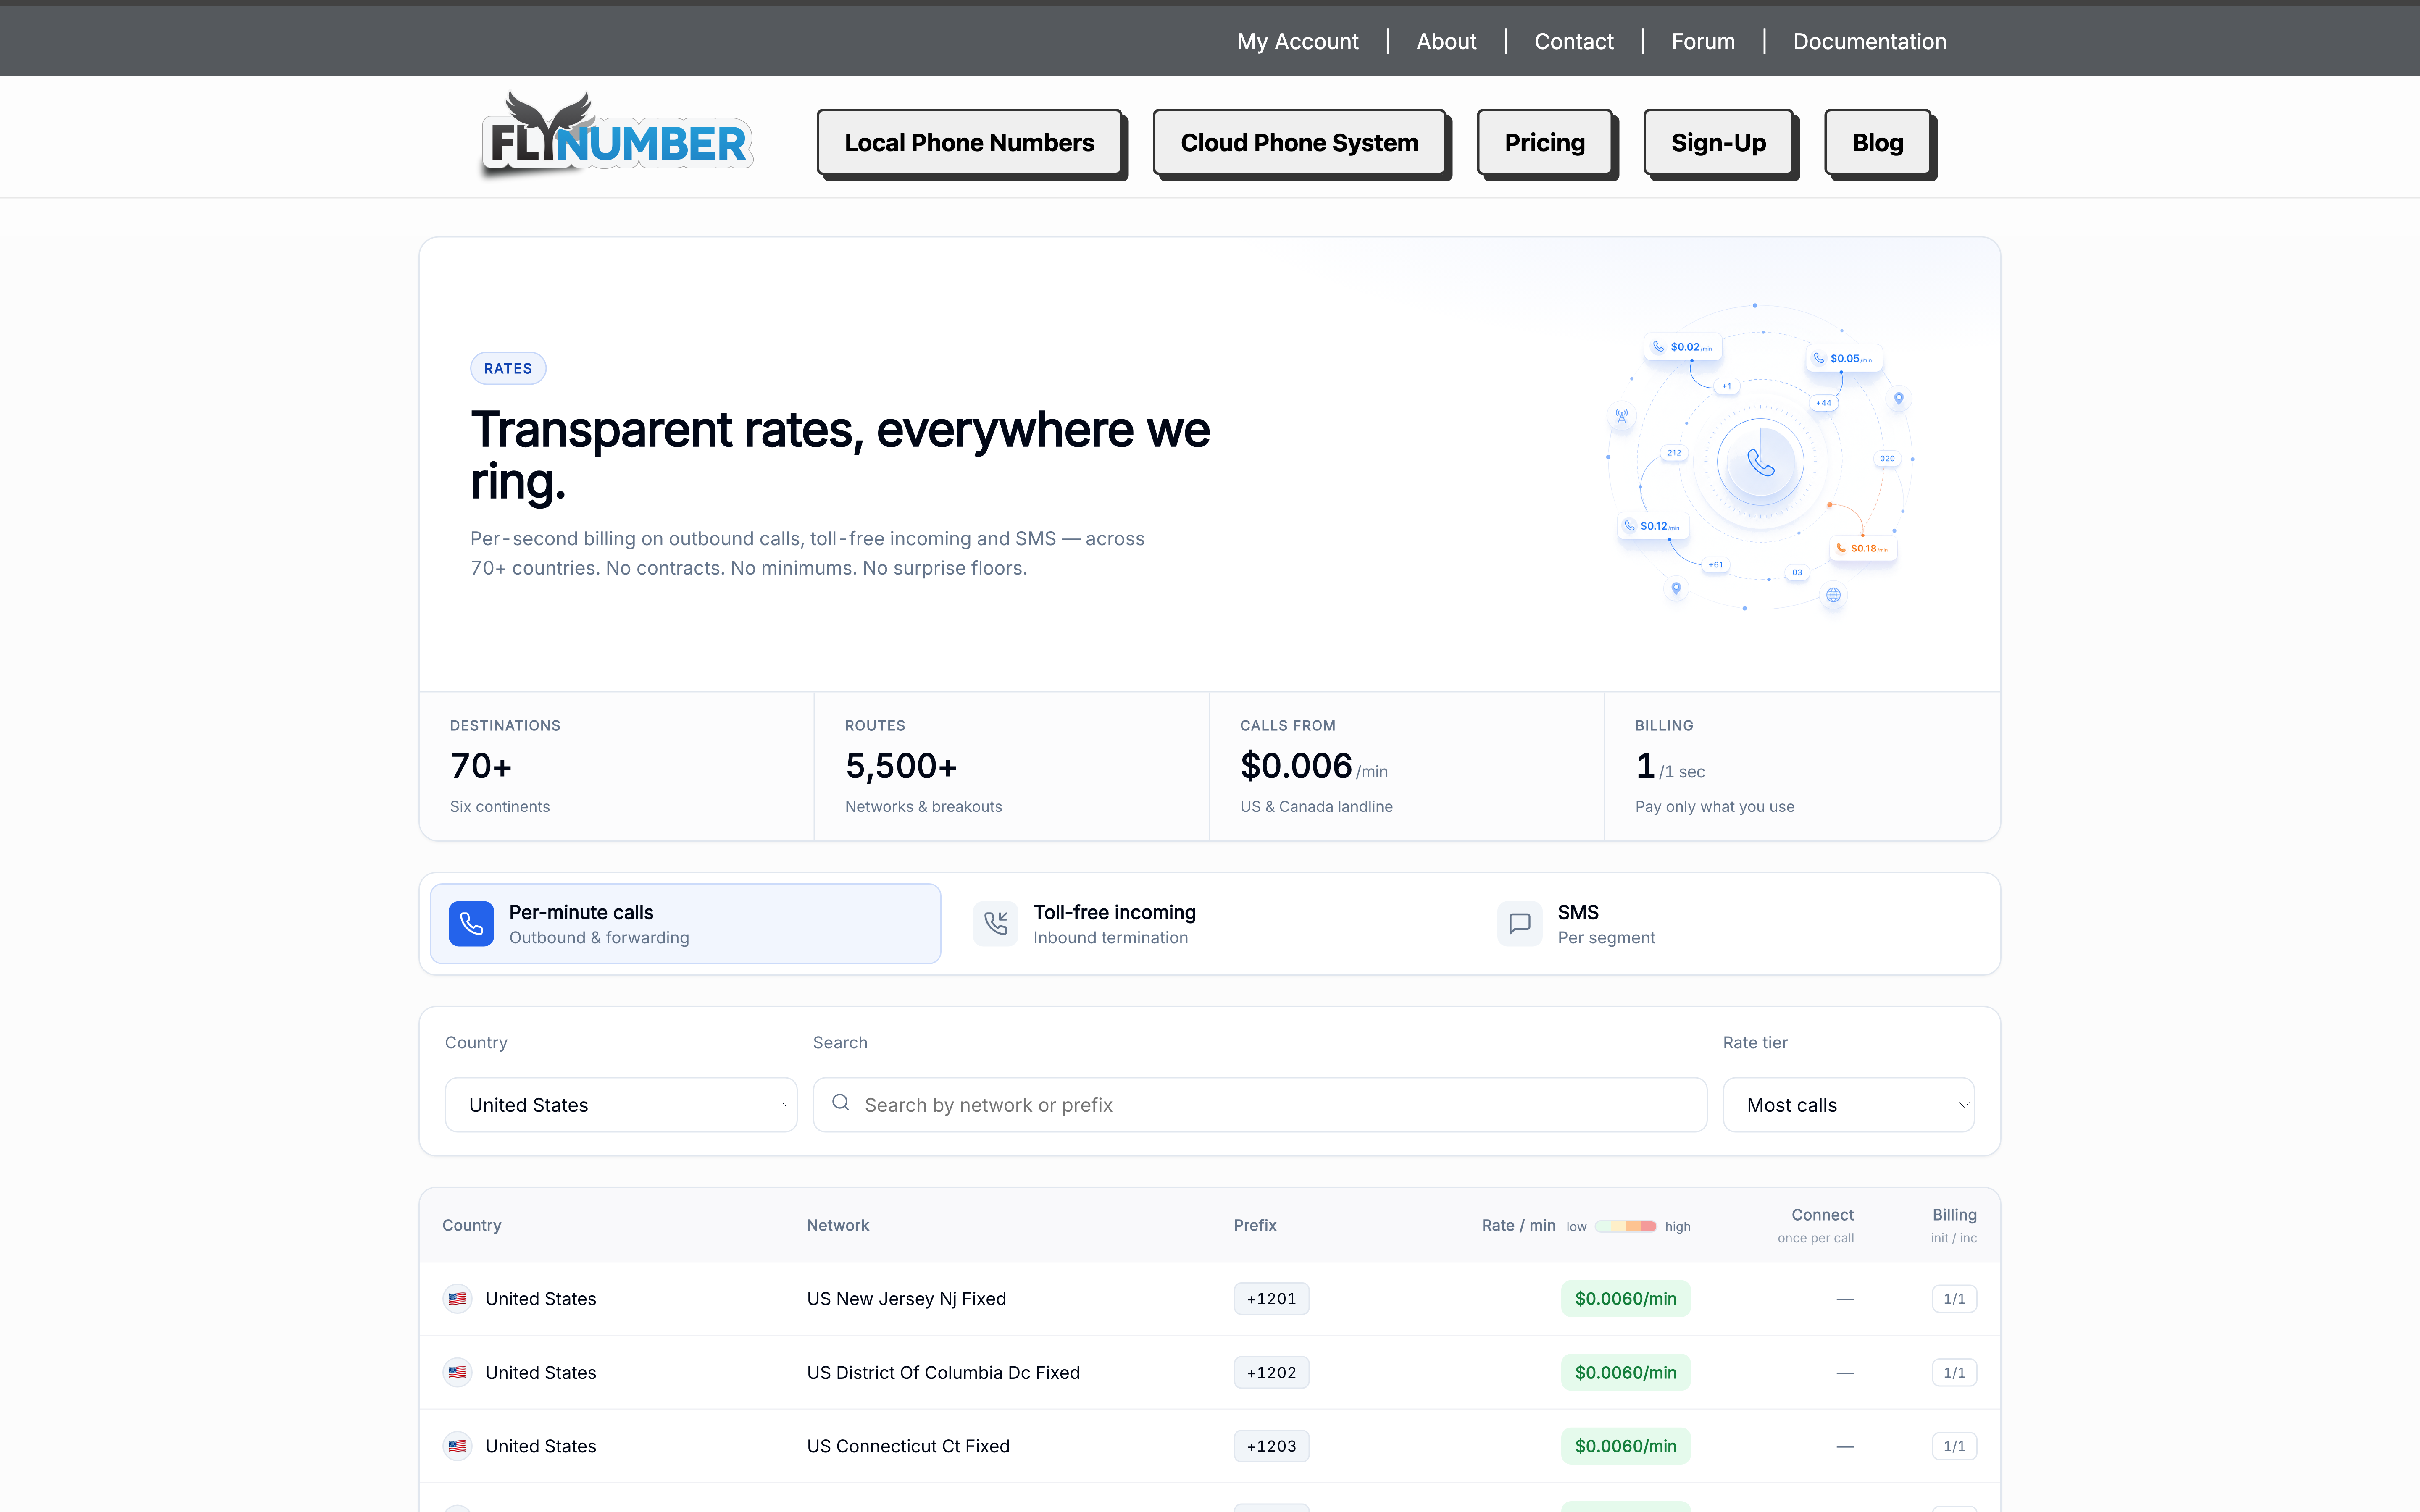The height and width of the screenshot is (1512, 2420).
Task: Click the 1/1 sec billing stat
Action: coord(1670,766)
